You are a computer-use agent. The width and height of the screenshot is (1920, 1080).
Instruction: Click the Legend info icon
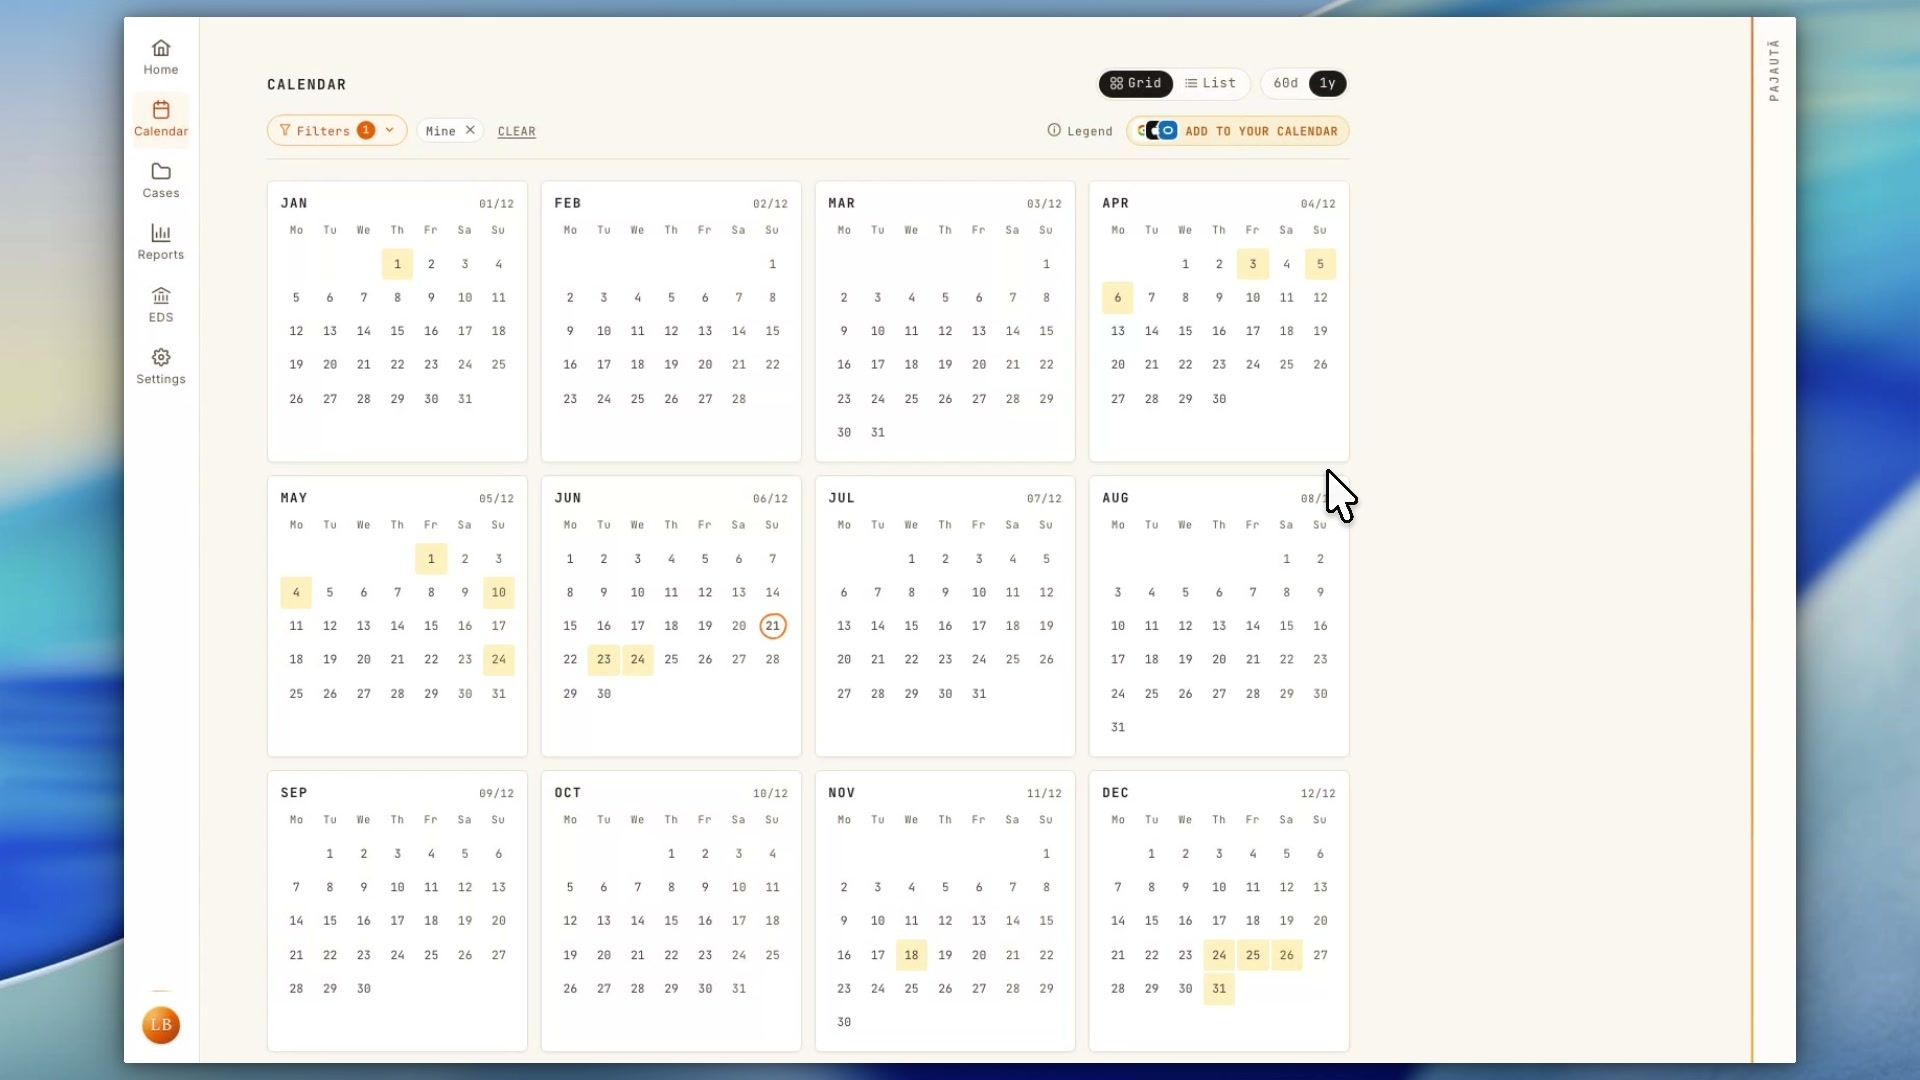(x=1054, y=130)
